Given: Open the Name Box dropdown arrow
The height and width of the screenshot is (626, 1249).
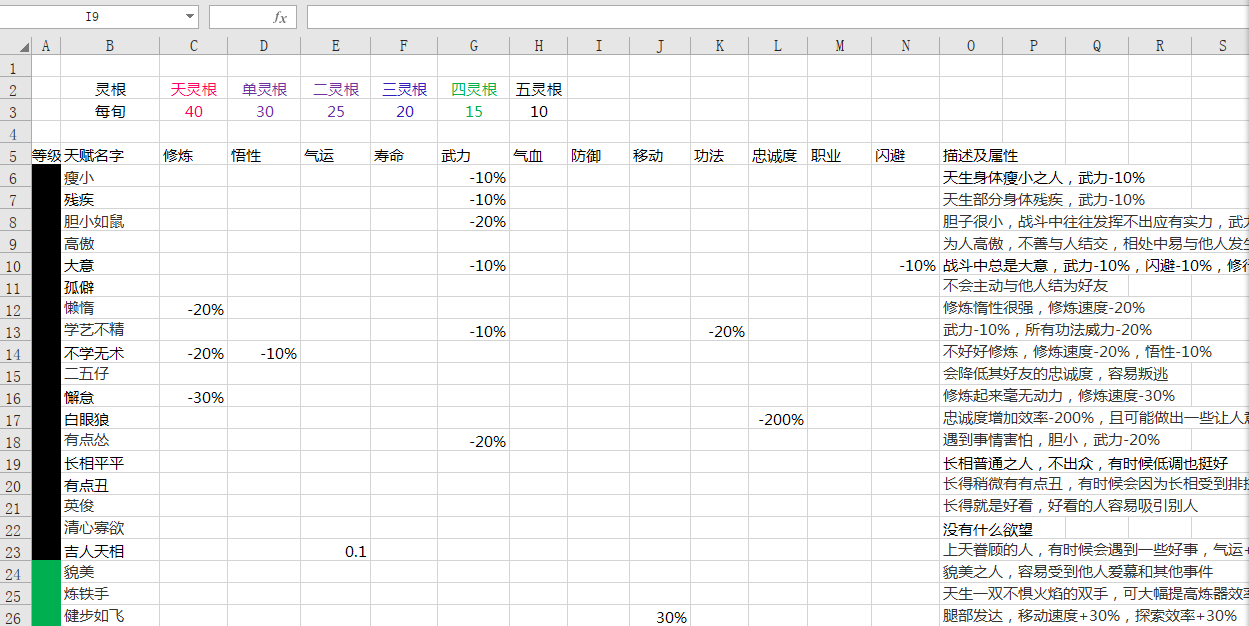Looking at the screenshot, I should [190, 17].
